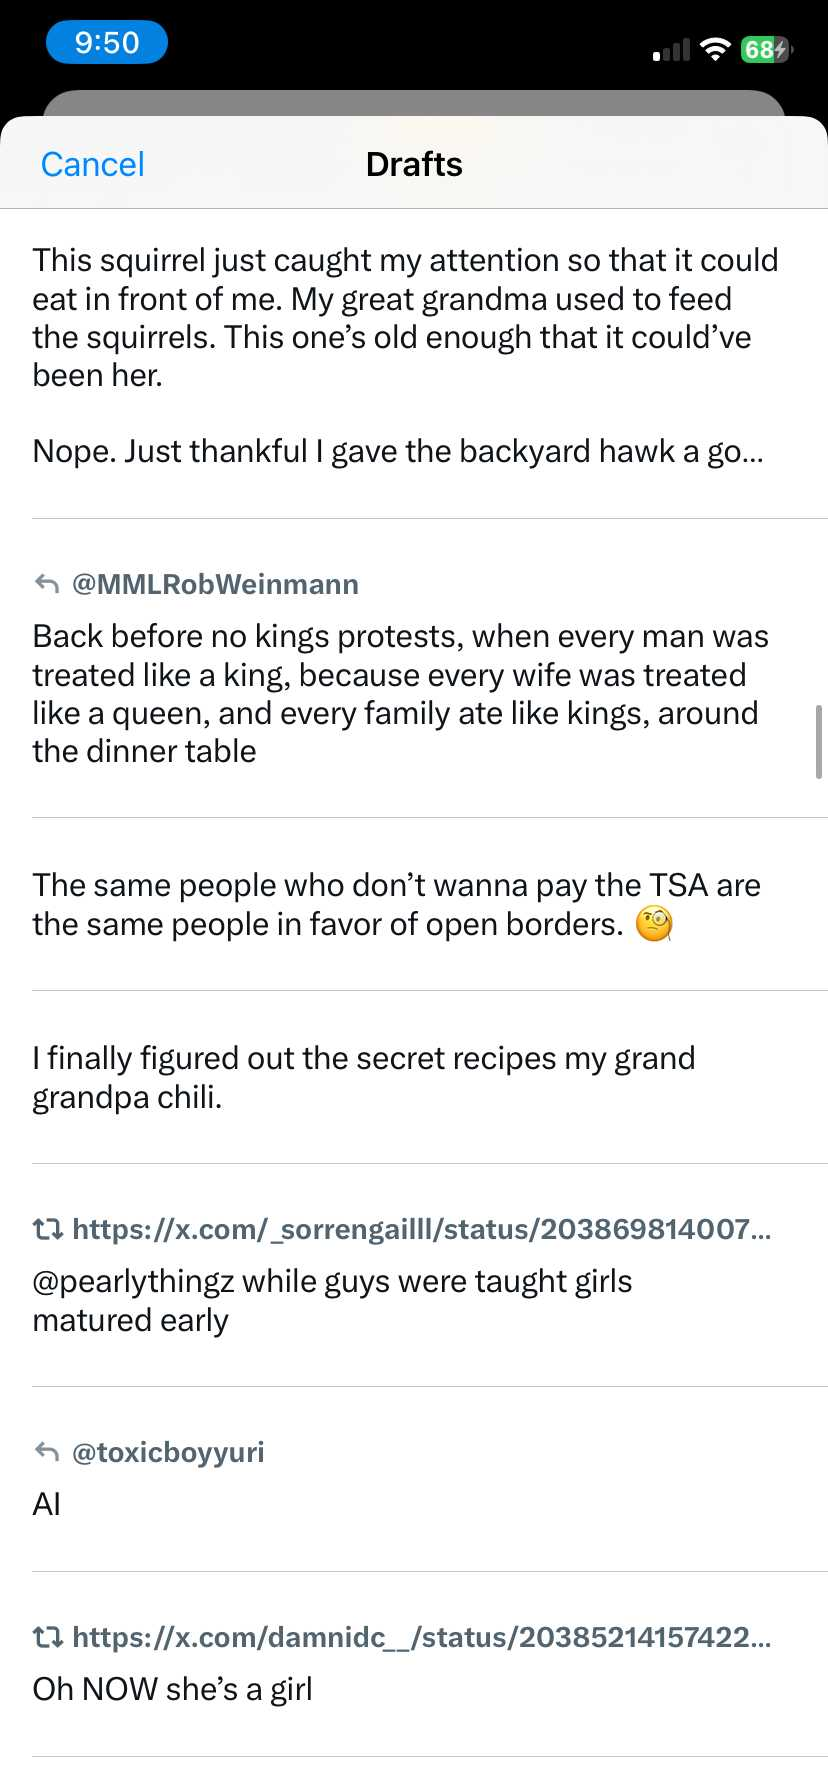Image resolution: width=828 pixels, height=1792 pixels.
Task: Open the @MMLRobWeinmann reply handle
Action: [215, 584]
